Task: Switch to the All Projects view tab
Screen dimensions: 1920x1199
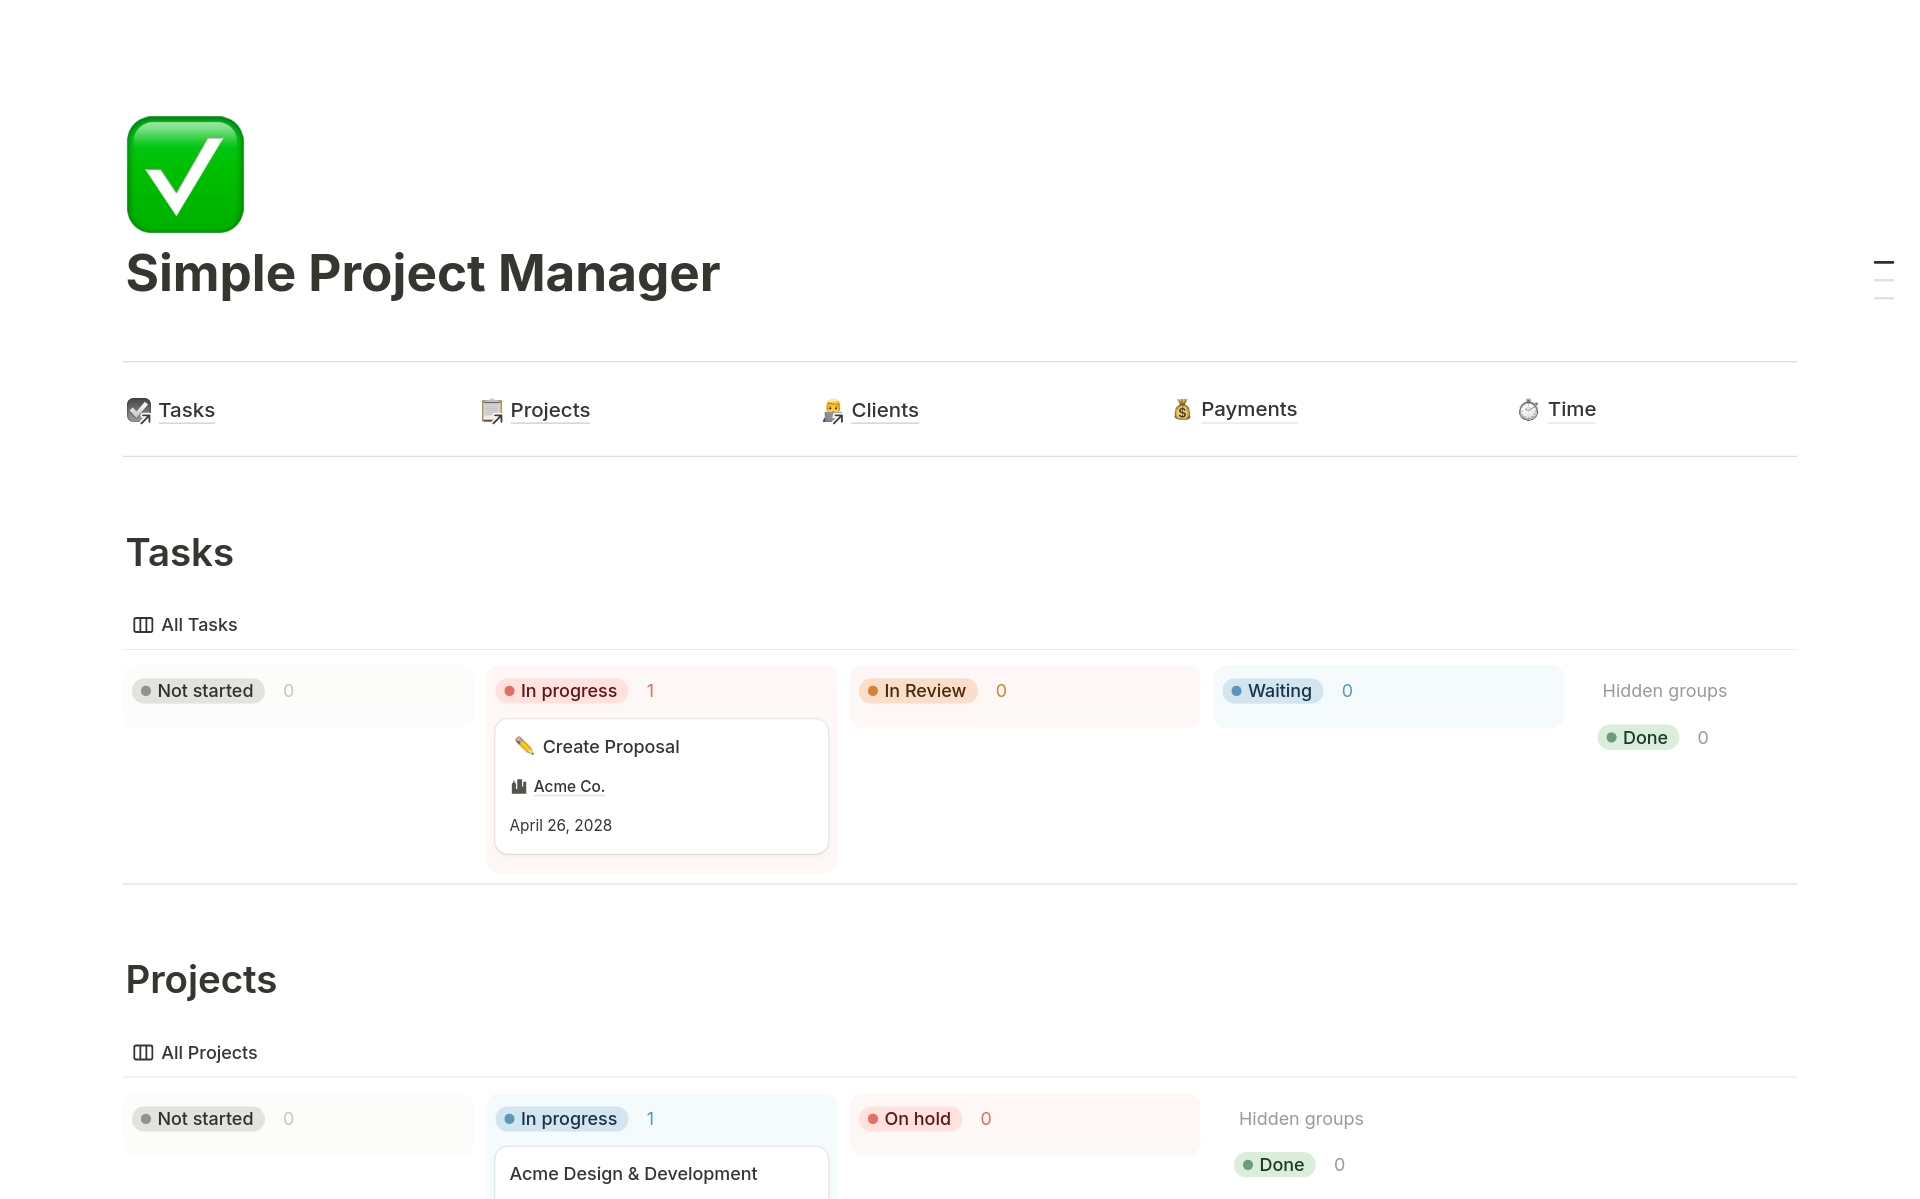Action: 208,1052
